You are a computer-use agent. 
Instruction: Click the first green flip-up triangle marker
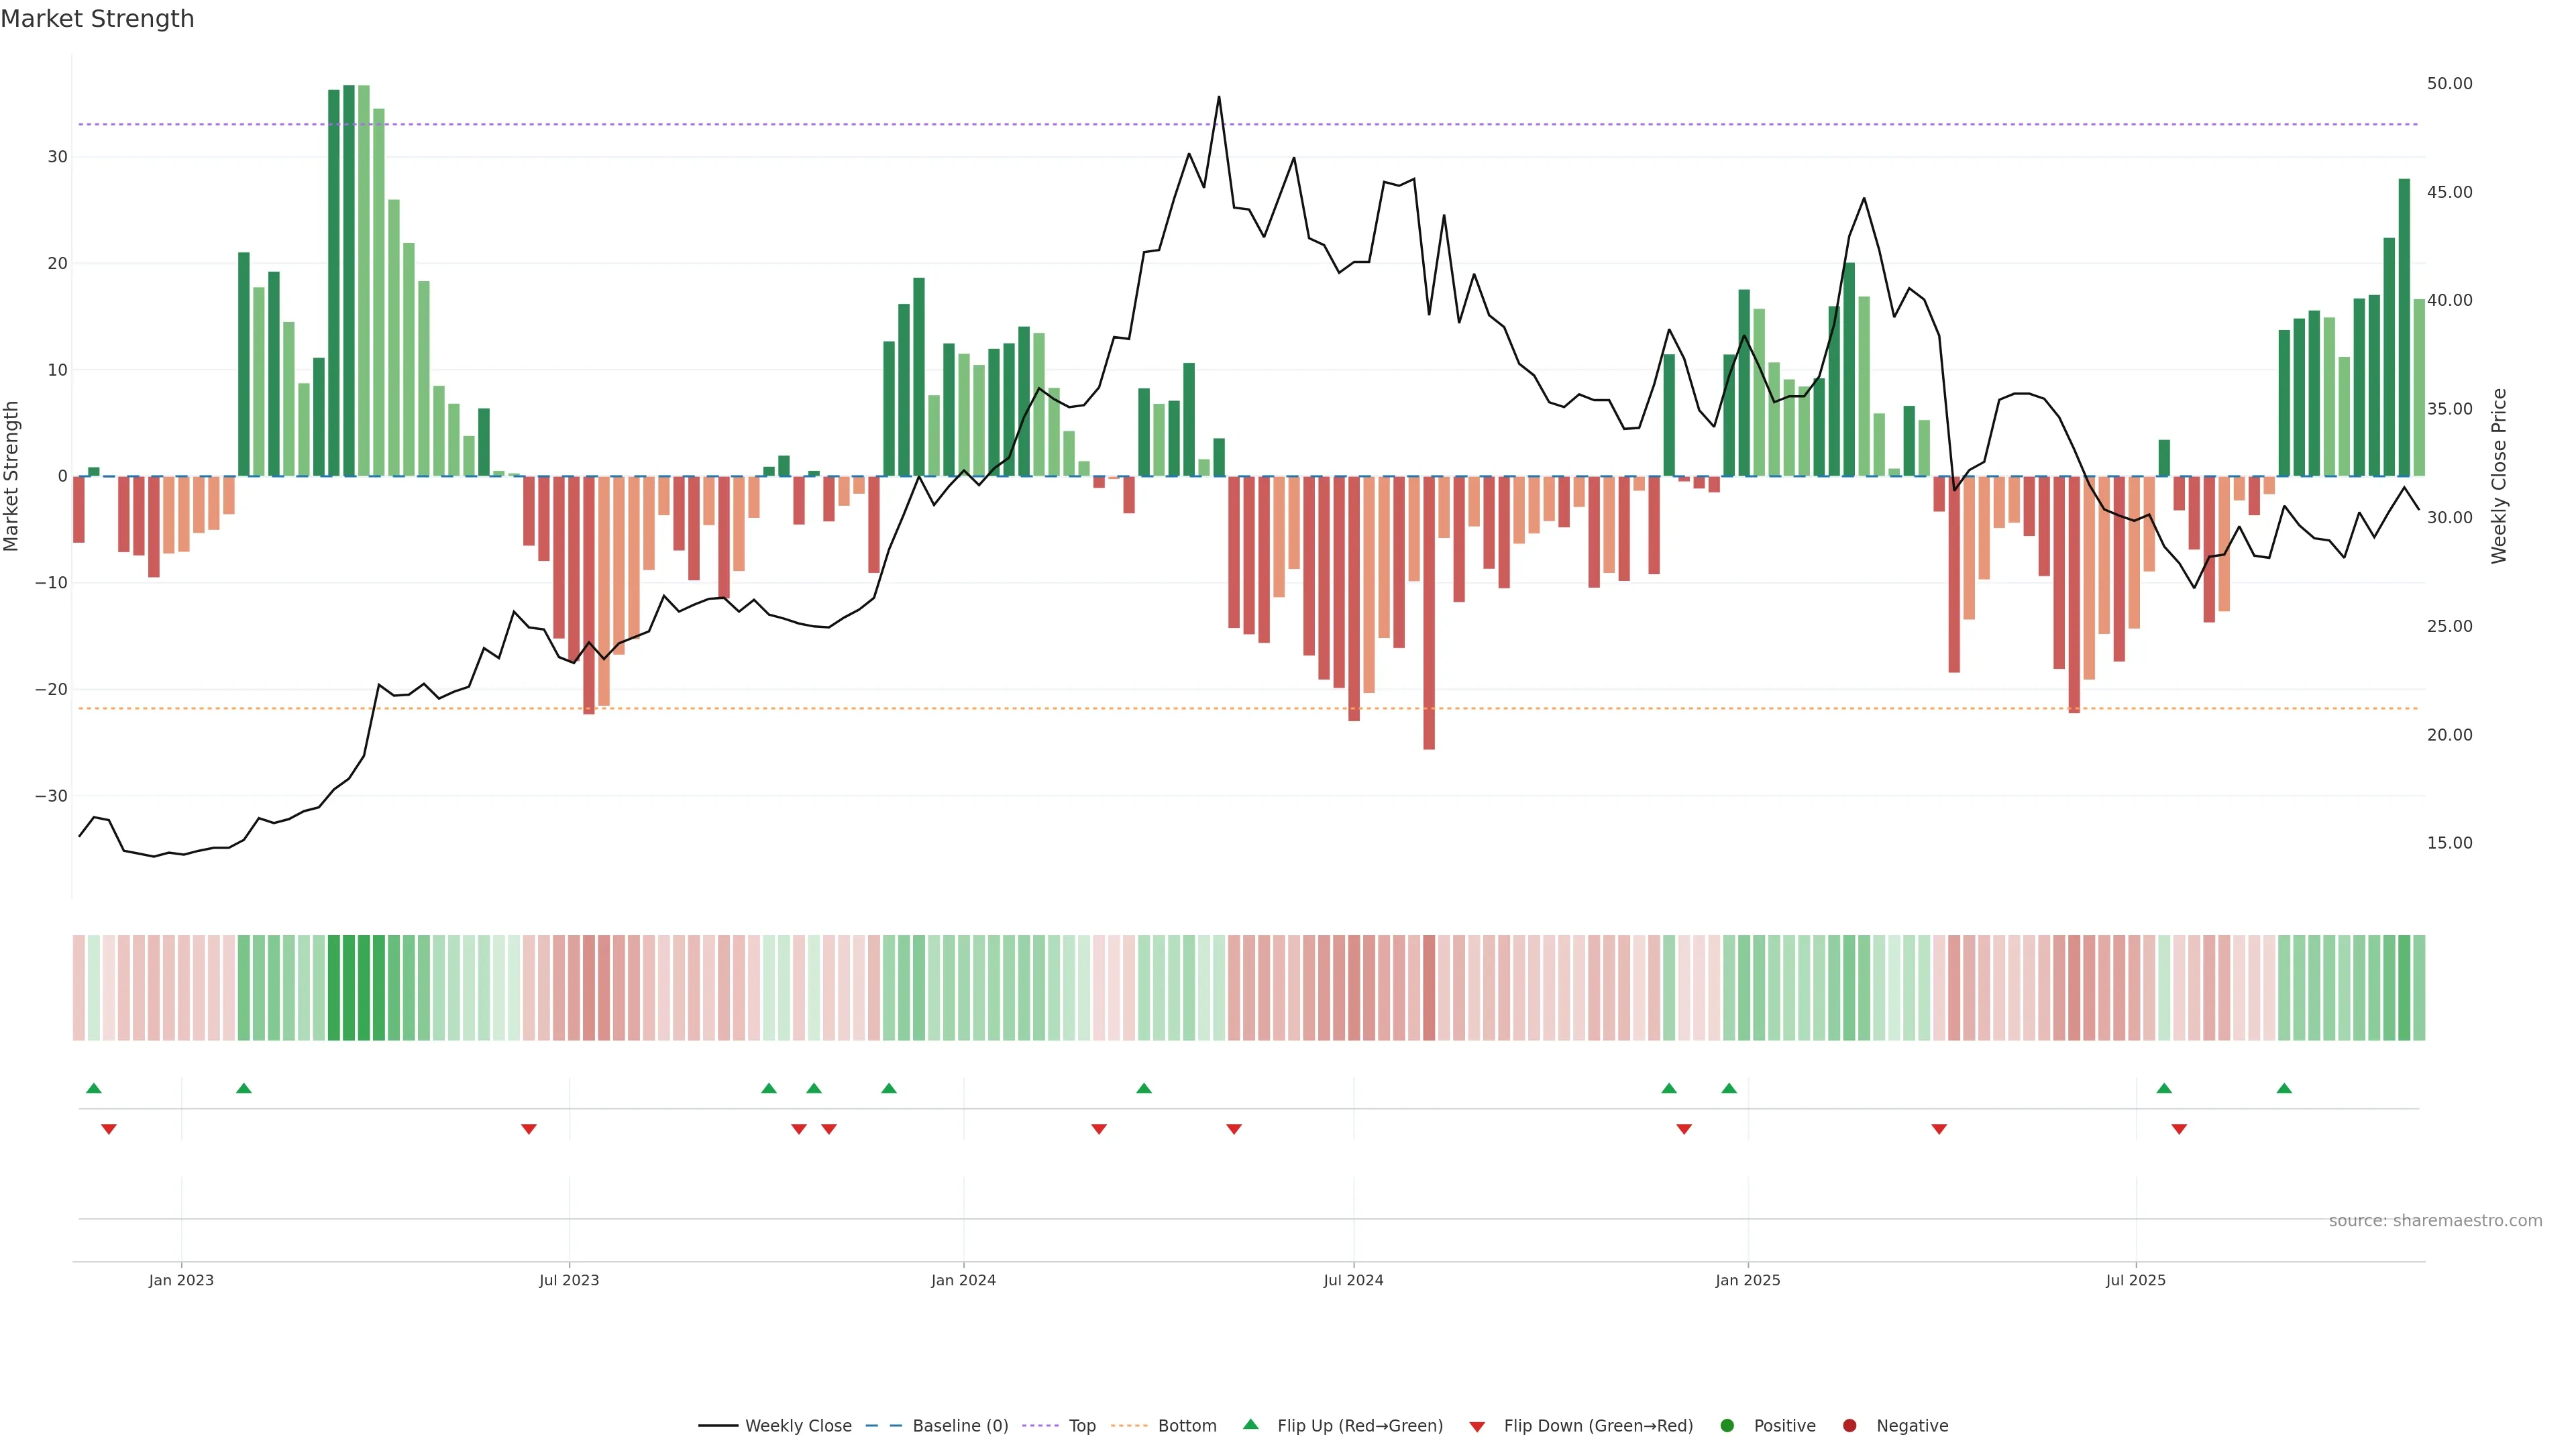94,1088
